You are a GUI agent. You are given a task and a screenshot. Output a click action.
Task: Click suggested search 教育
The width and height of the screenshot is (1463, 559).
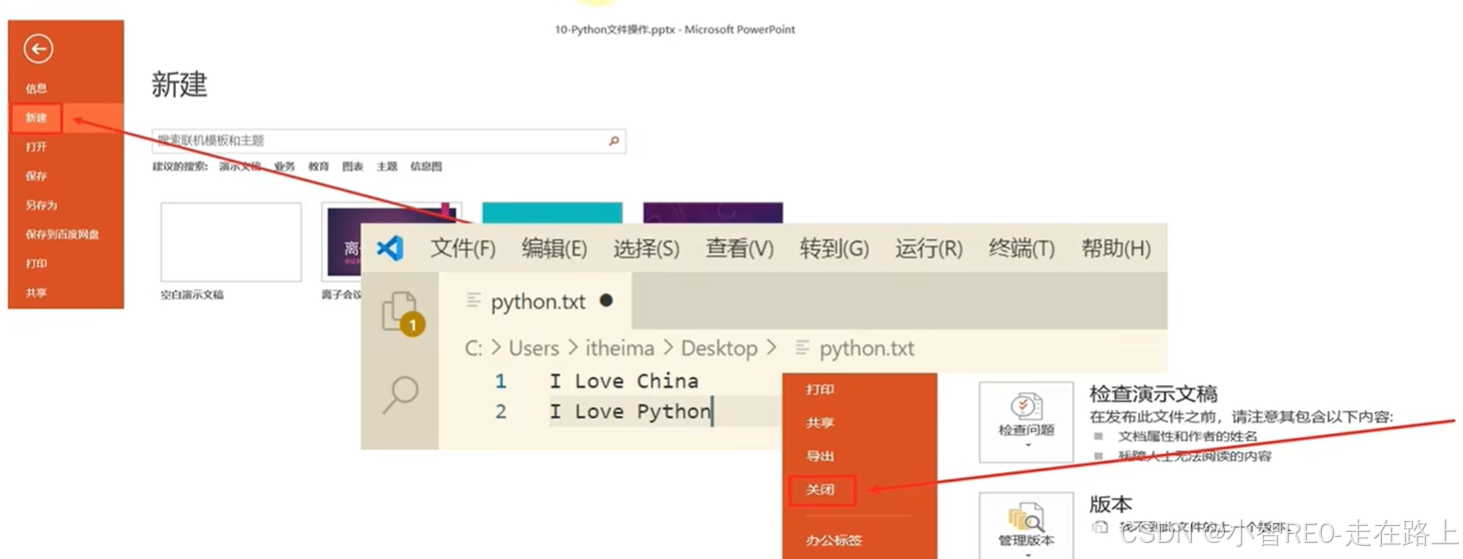point(318,167)
